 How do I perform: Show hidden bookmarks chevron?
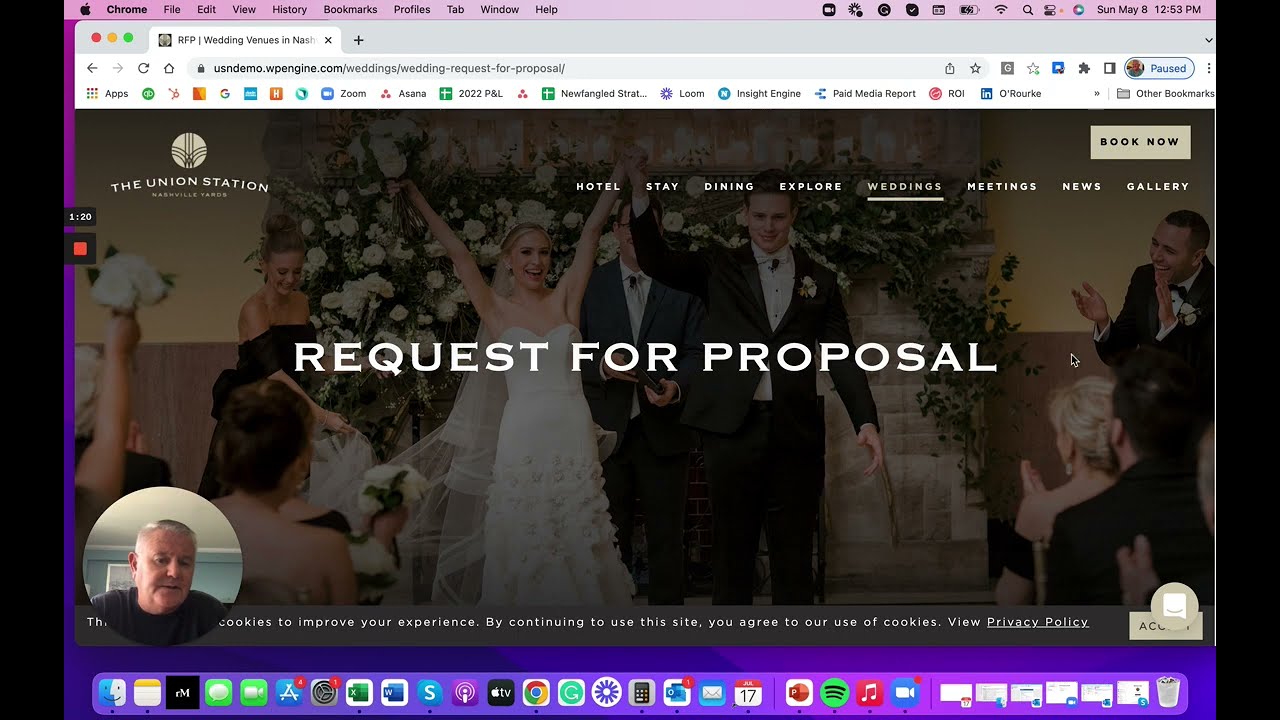click(1097, 94)
